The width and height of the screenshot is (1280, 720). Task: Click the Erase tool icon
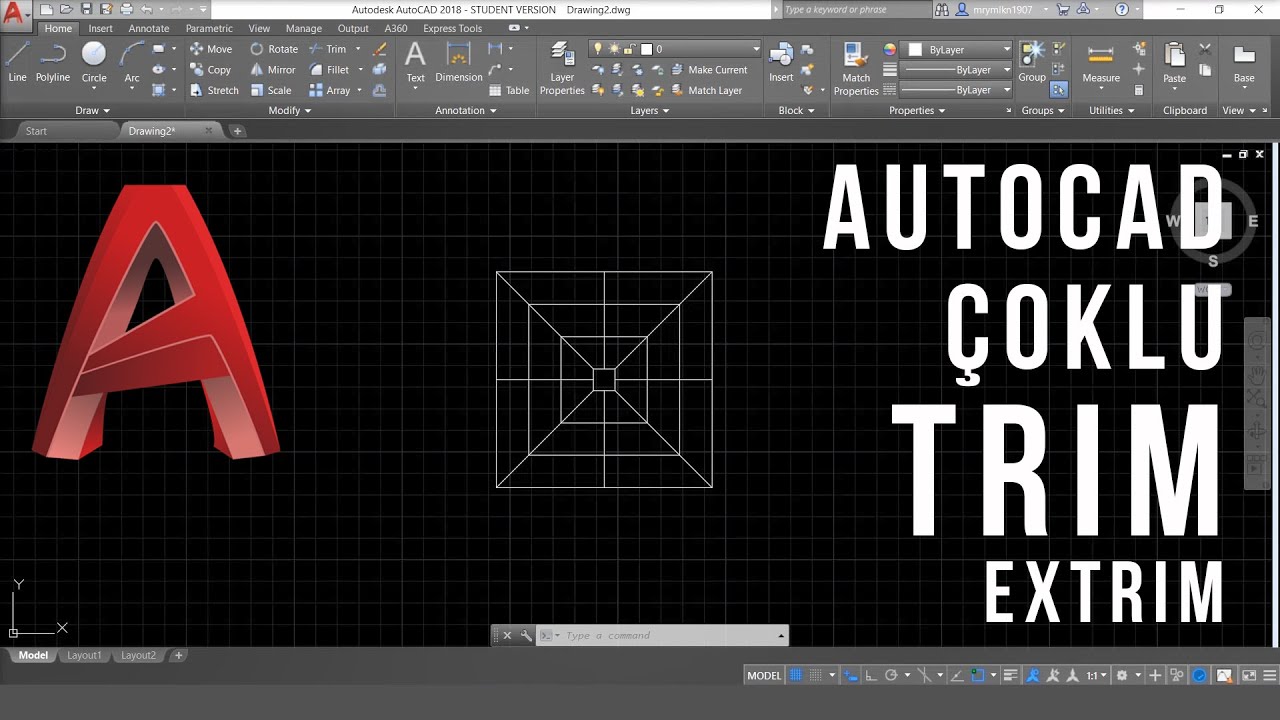point(379,49)
